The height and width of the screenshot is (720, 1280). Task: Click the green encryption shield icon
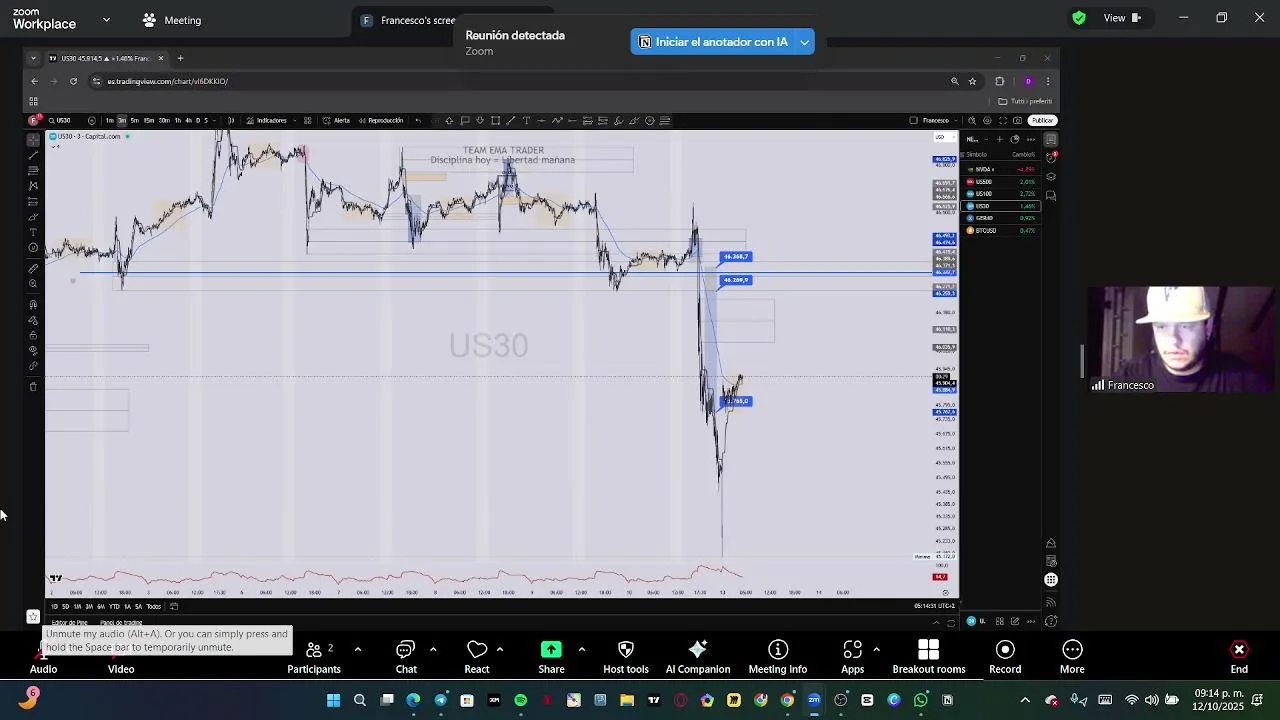tap(1079, 18)
